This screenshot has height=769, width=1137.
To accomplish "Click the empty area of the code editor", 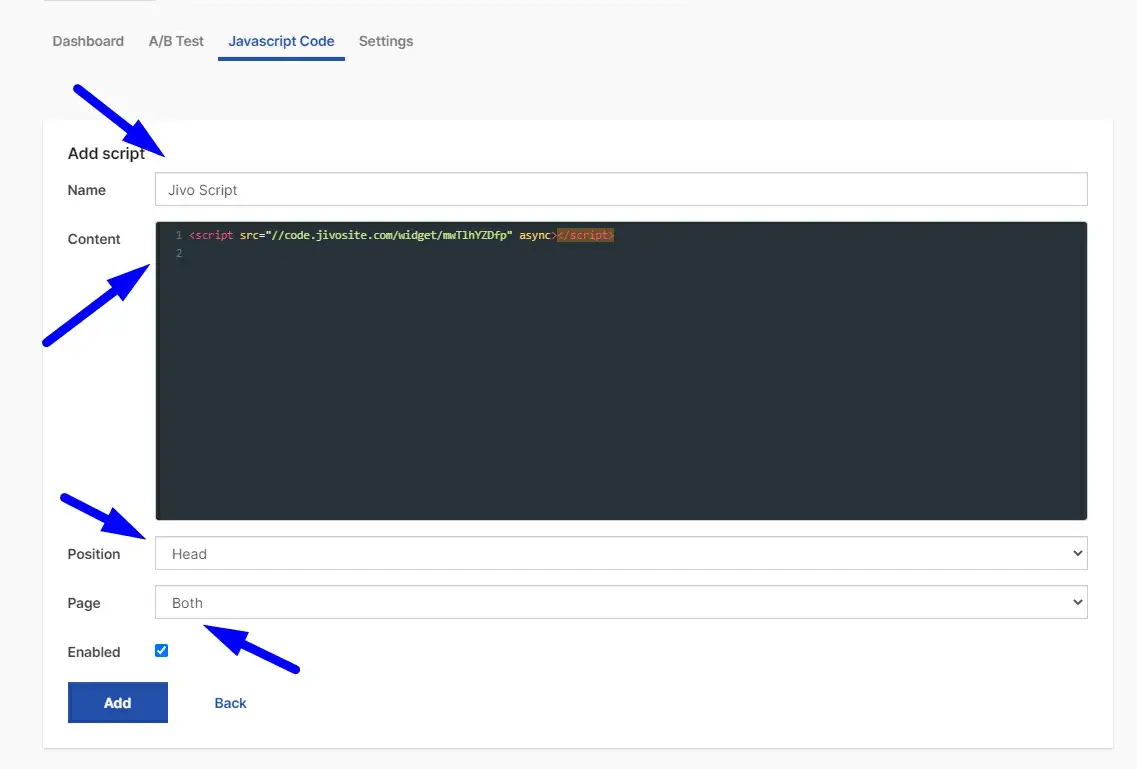I will (620, 390).
